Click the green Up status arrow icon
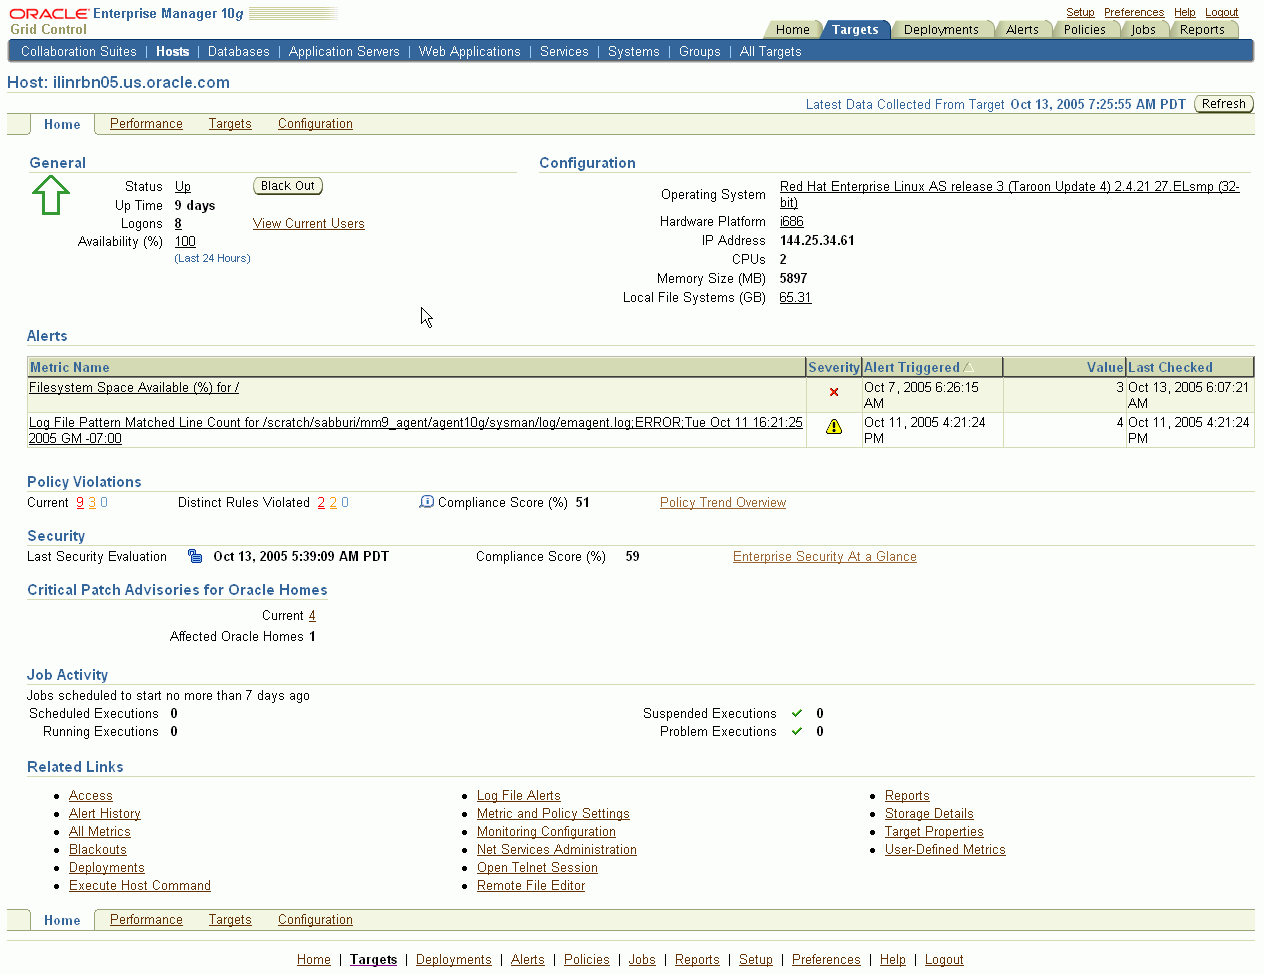Viewport: 1264px width, 975px height. (x=50, y=195)
